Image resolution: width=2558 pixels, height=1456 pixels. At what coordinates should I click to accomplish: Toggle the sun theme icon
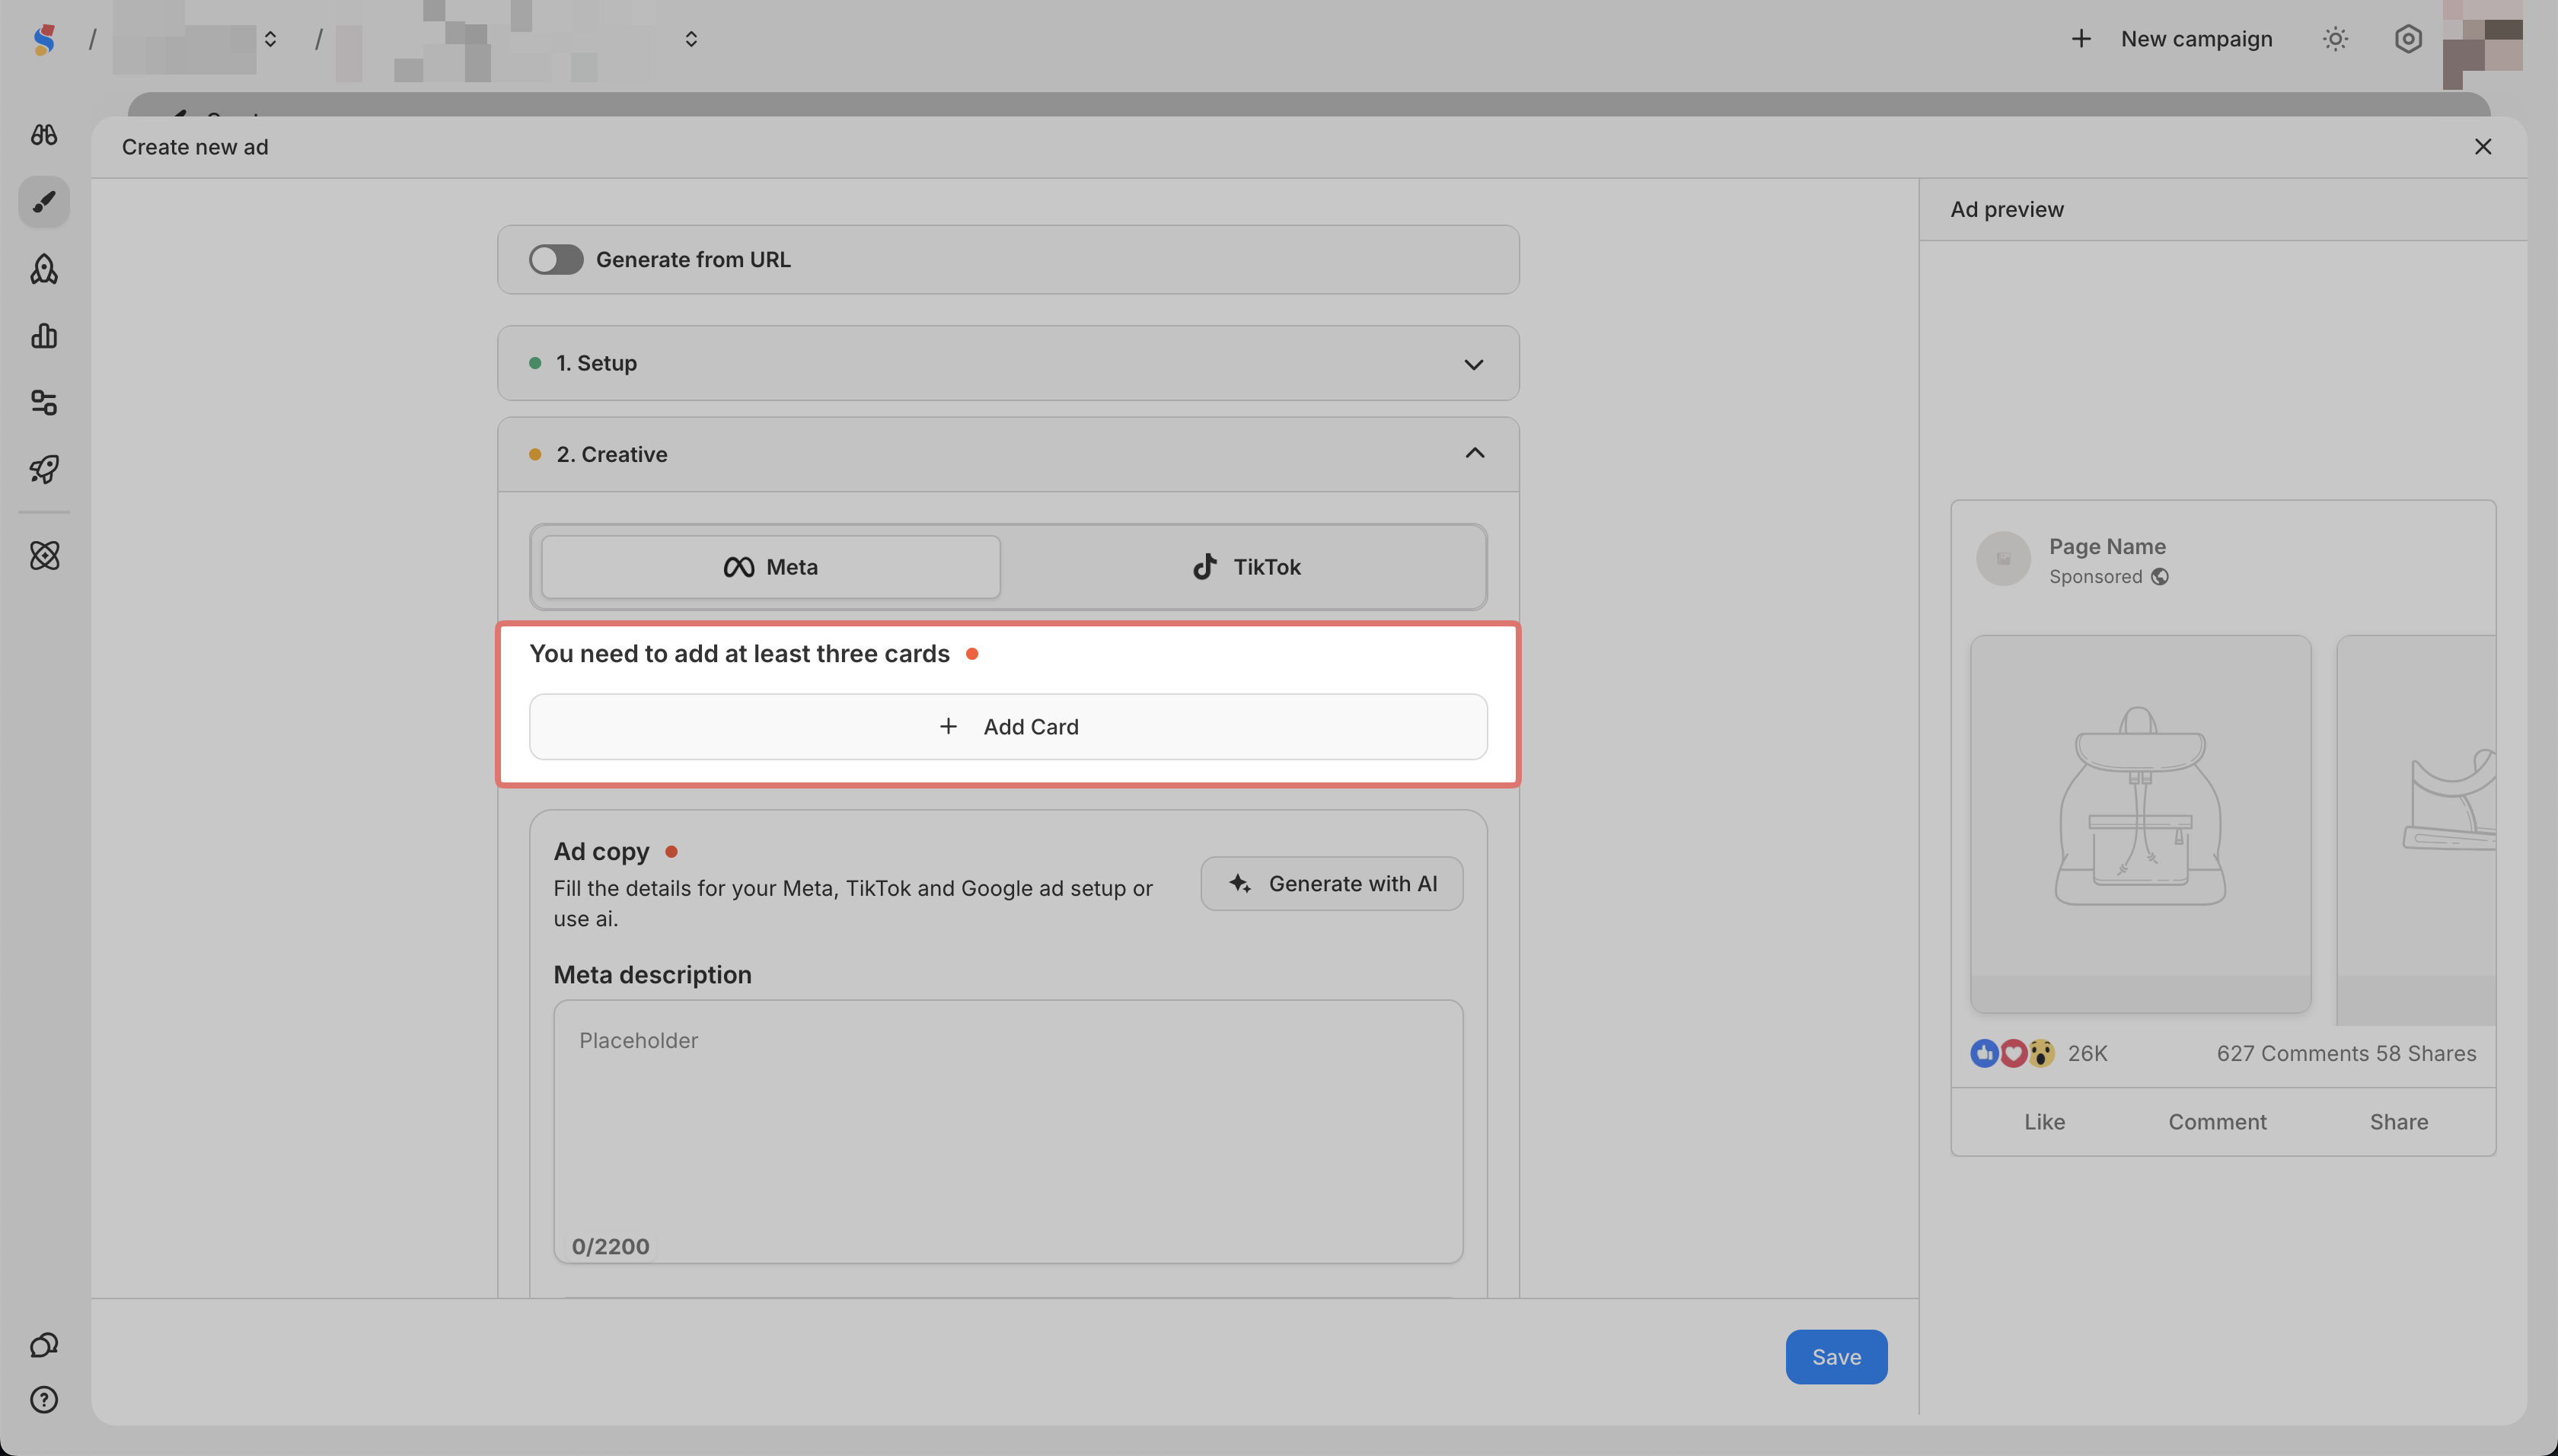tap(2335, 39)
